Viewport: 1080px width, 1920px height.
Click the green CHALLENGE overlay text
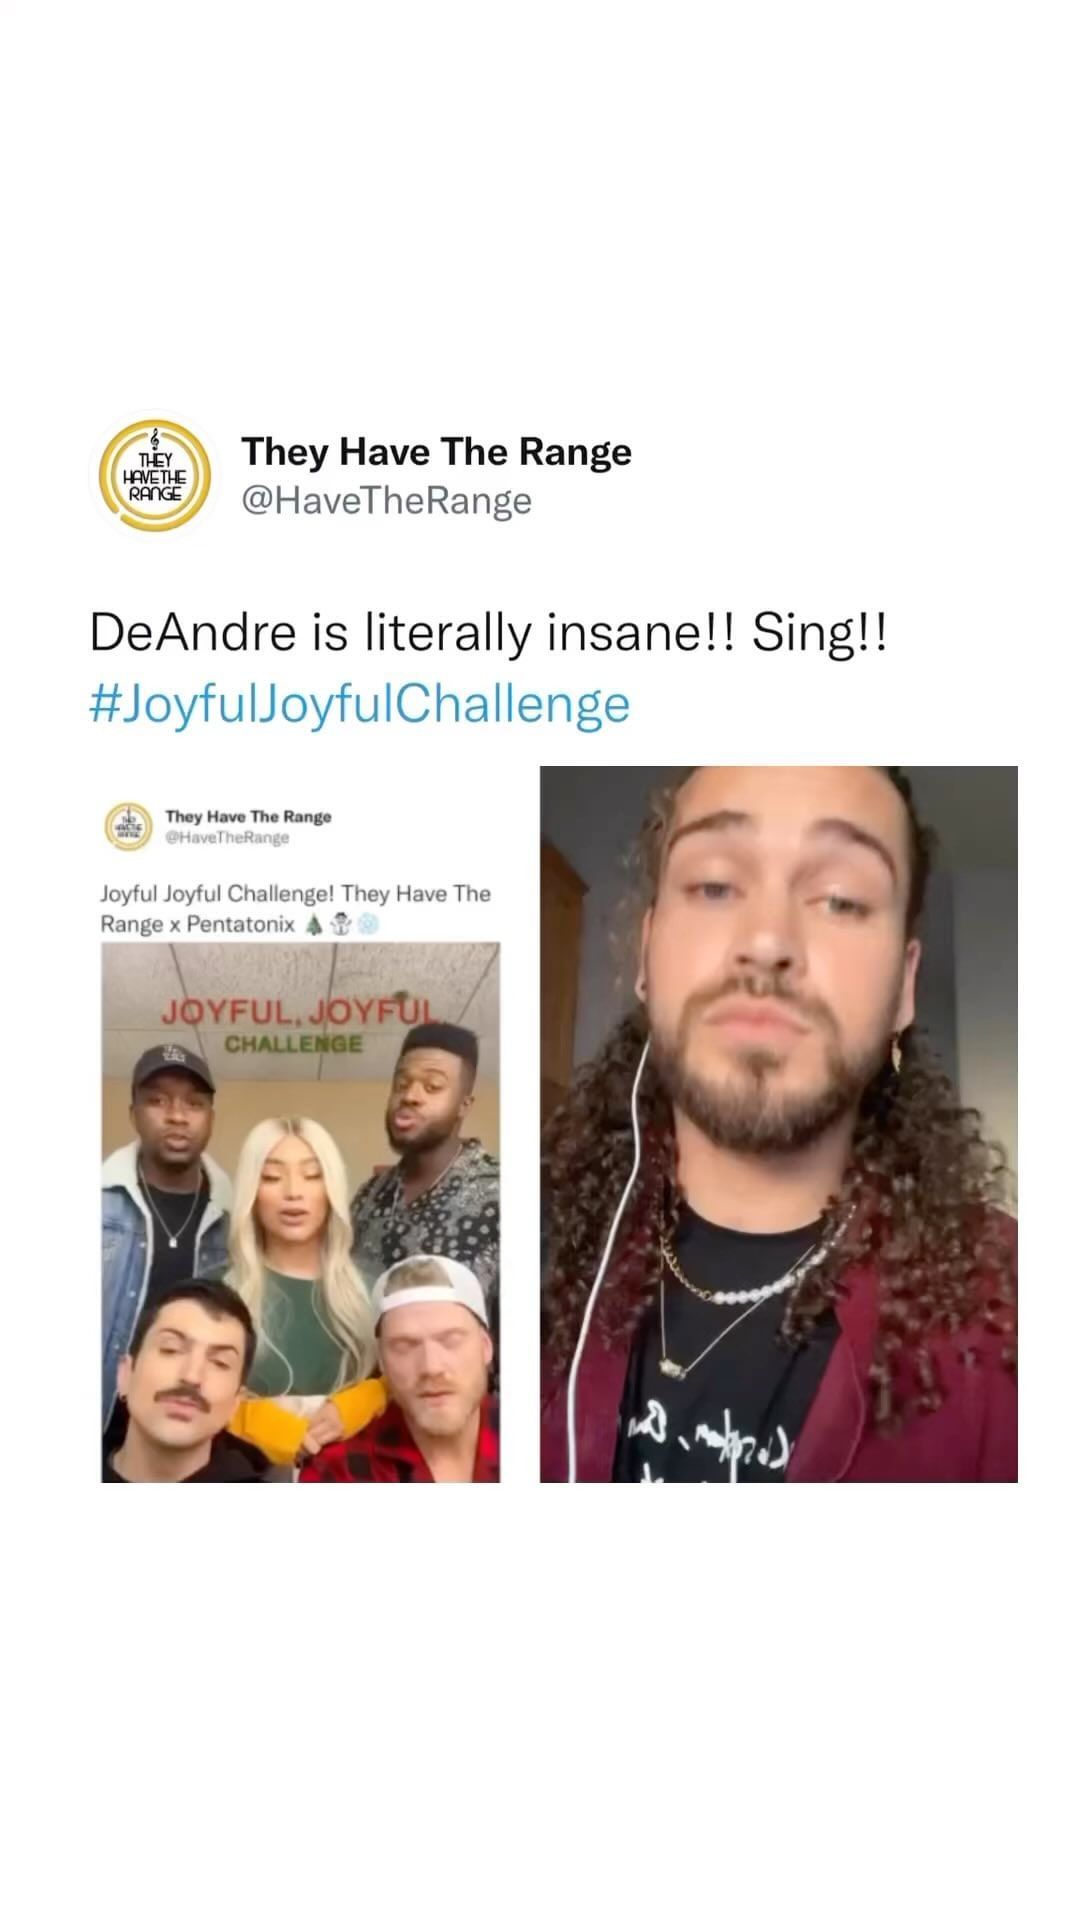click(292, 1044)
